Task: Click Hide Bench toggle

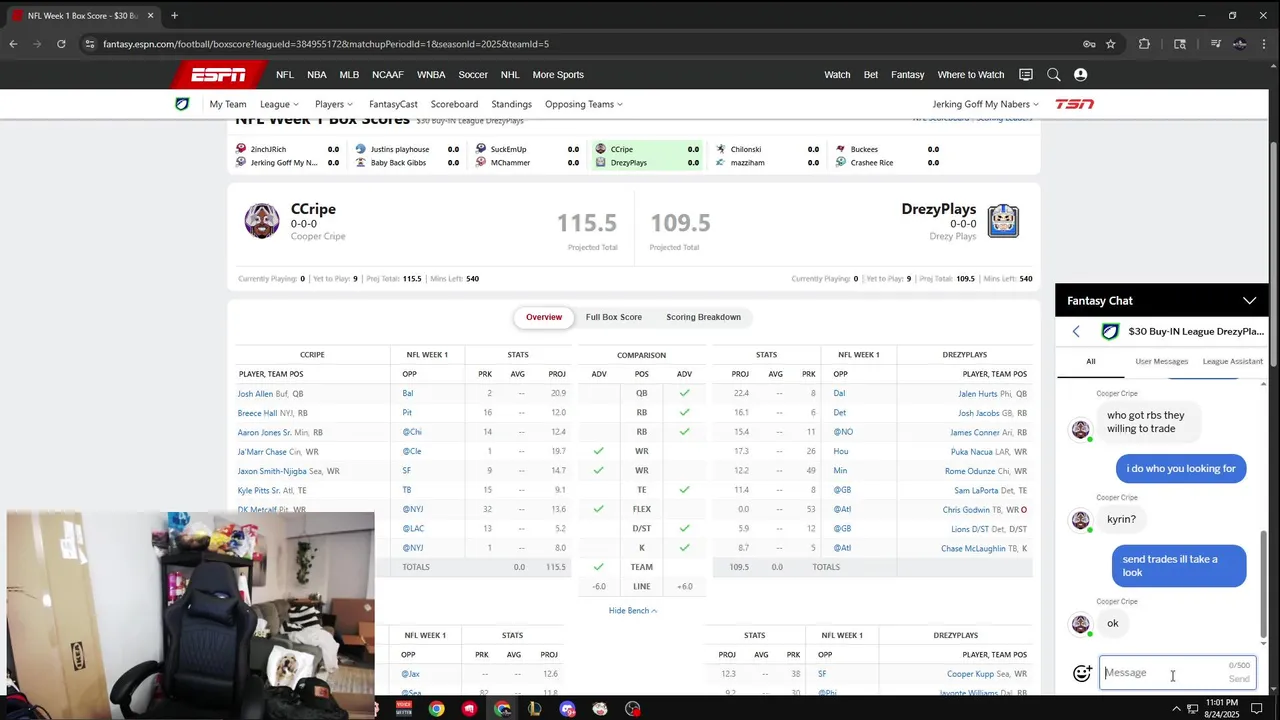Action: [633, 611]
